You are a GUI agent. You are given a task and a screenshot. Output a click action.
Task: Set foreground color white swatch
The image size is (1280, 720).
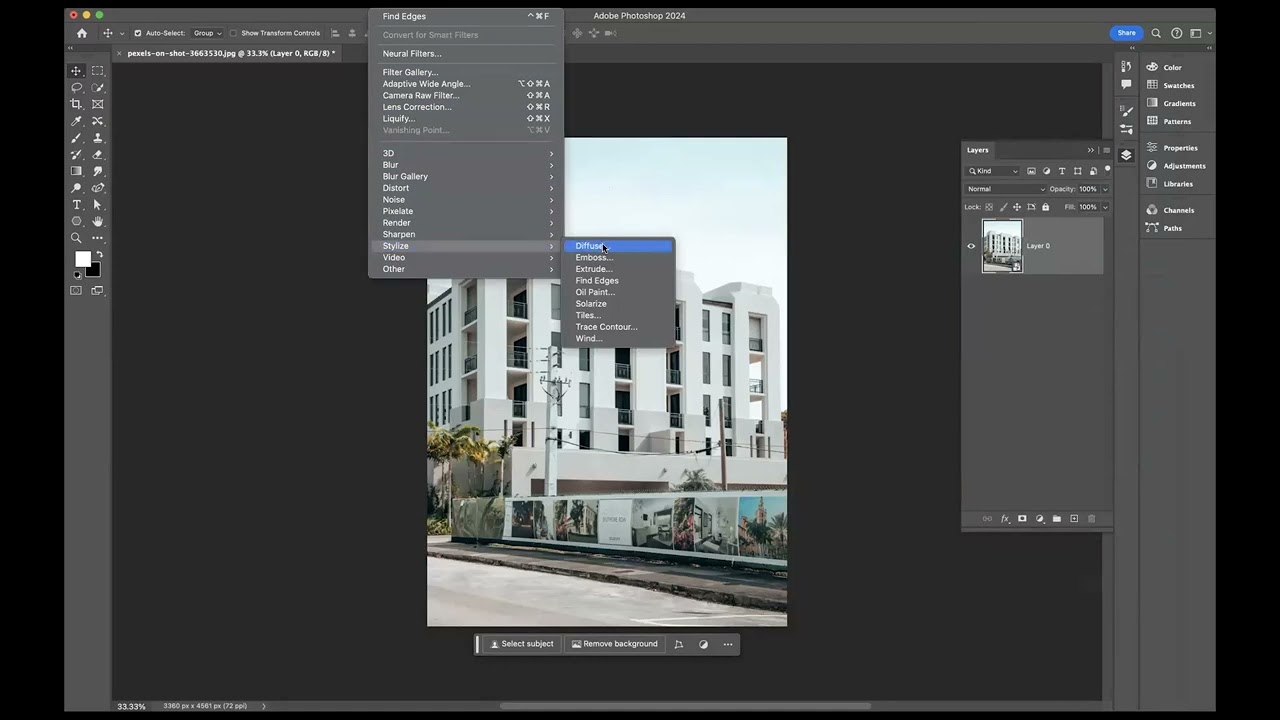(82, 258)
